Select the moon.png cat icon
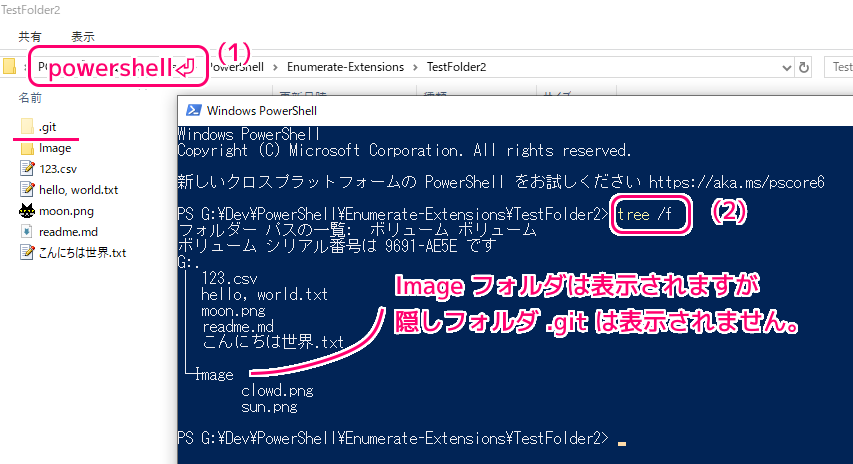The width and height of the screenshot is (853, 464). coord(27,210)
